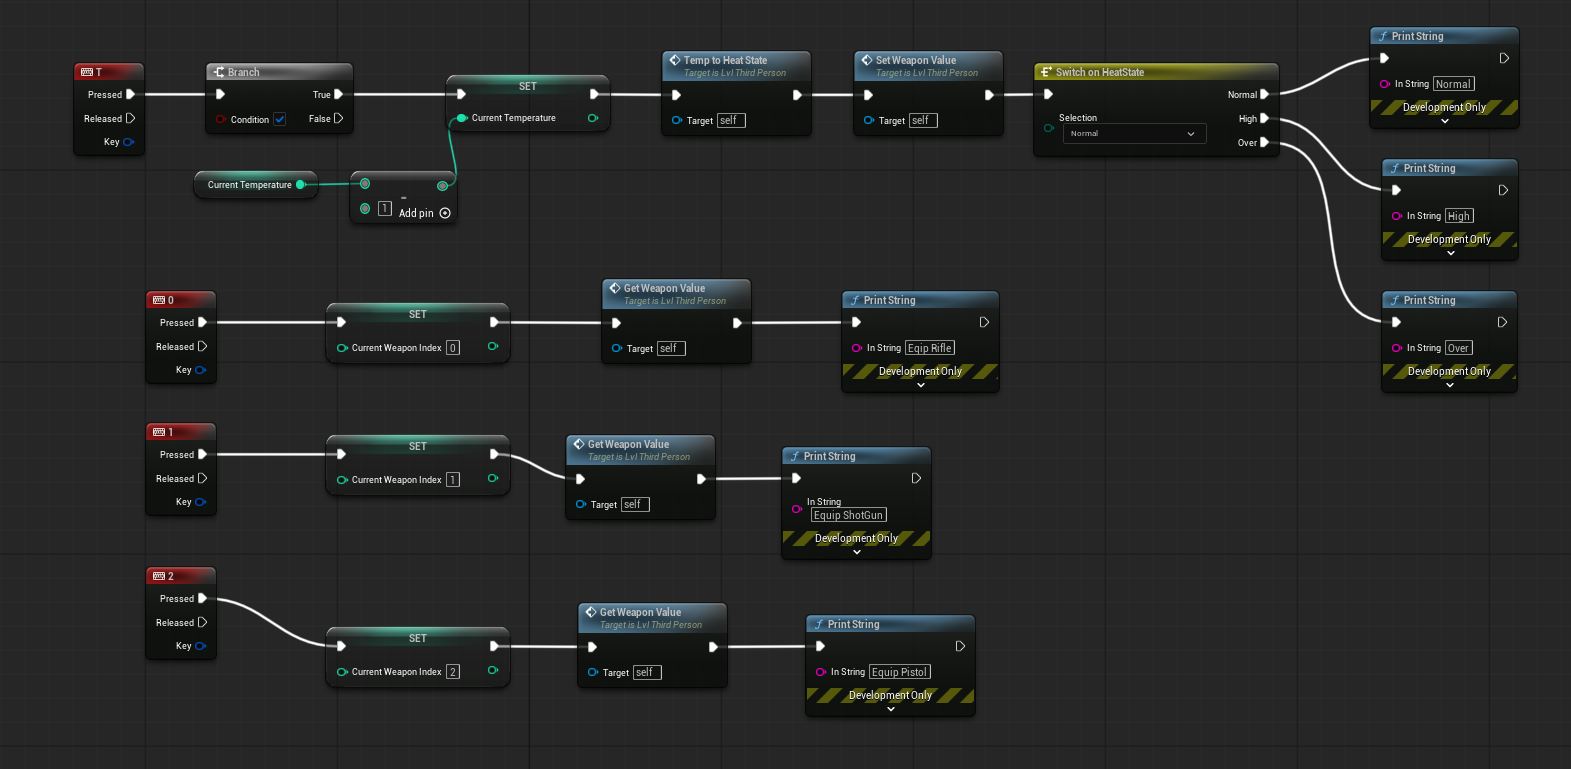Click the Temp to Heat State function icon
1571x769 pixels.
pos(675,60)
